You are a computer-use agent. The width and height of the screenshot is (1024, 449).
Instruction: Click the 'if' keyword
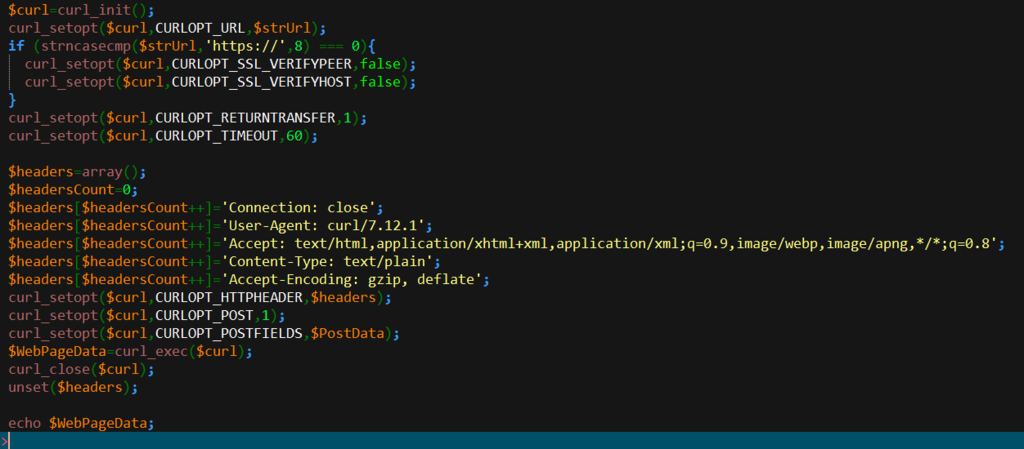[16, 46]
